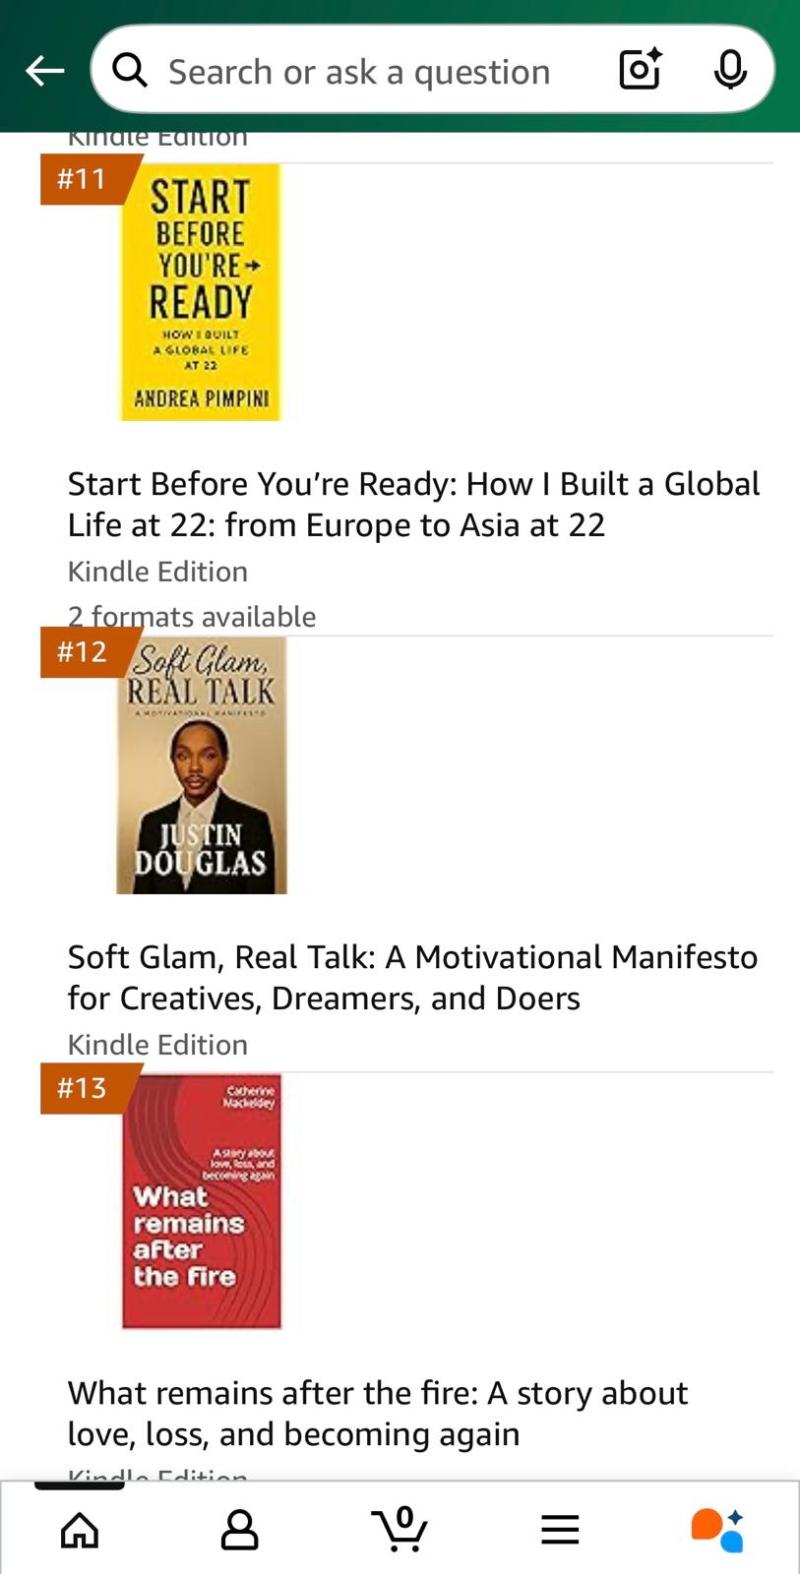Open the camera lens search icon
Screen dimensions: 800x1574
click(640, 70)
